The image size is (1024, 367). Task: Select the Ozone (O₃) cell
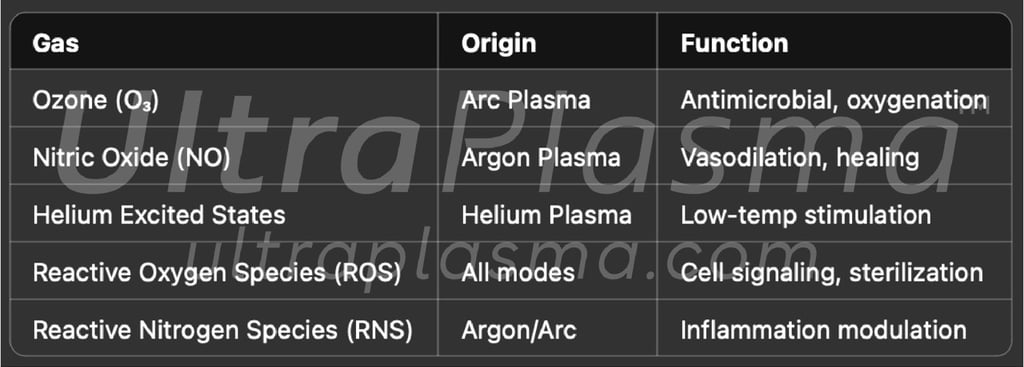pyautogui.click(x=224, y=98)
